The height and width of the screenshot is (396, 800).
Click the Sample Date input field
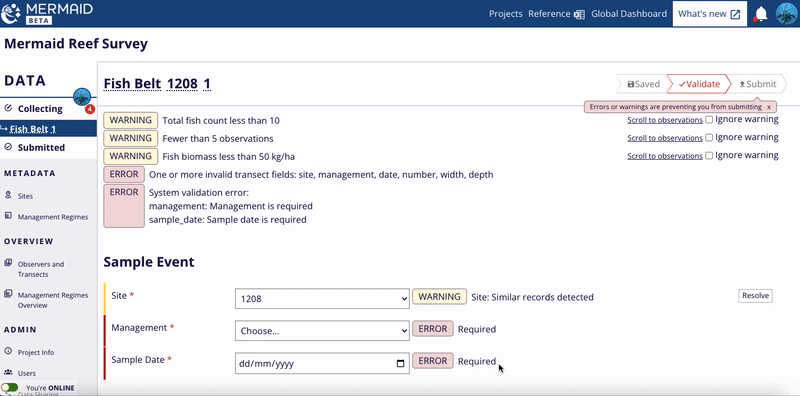tap(322, 363)
